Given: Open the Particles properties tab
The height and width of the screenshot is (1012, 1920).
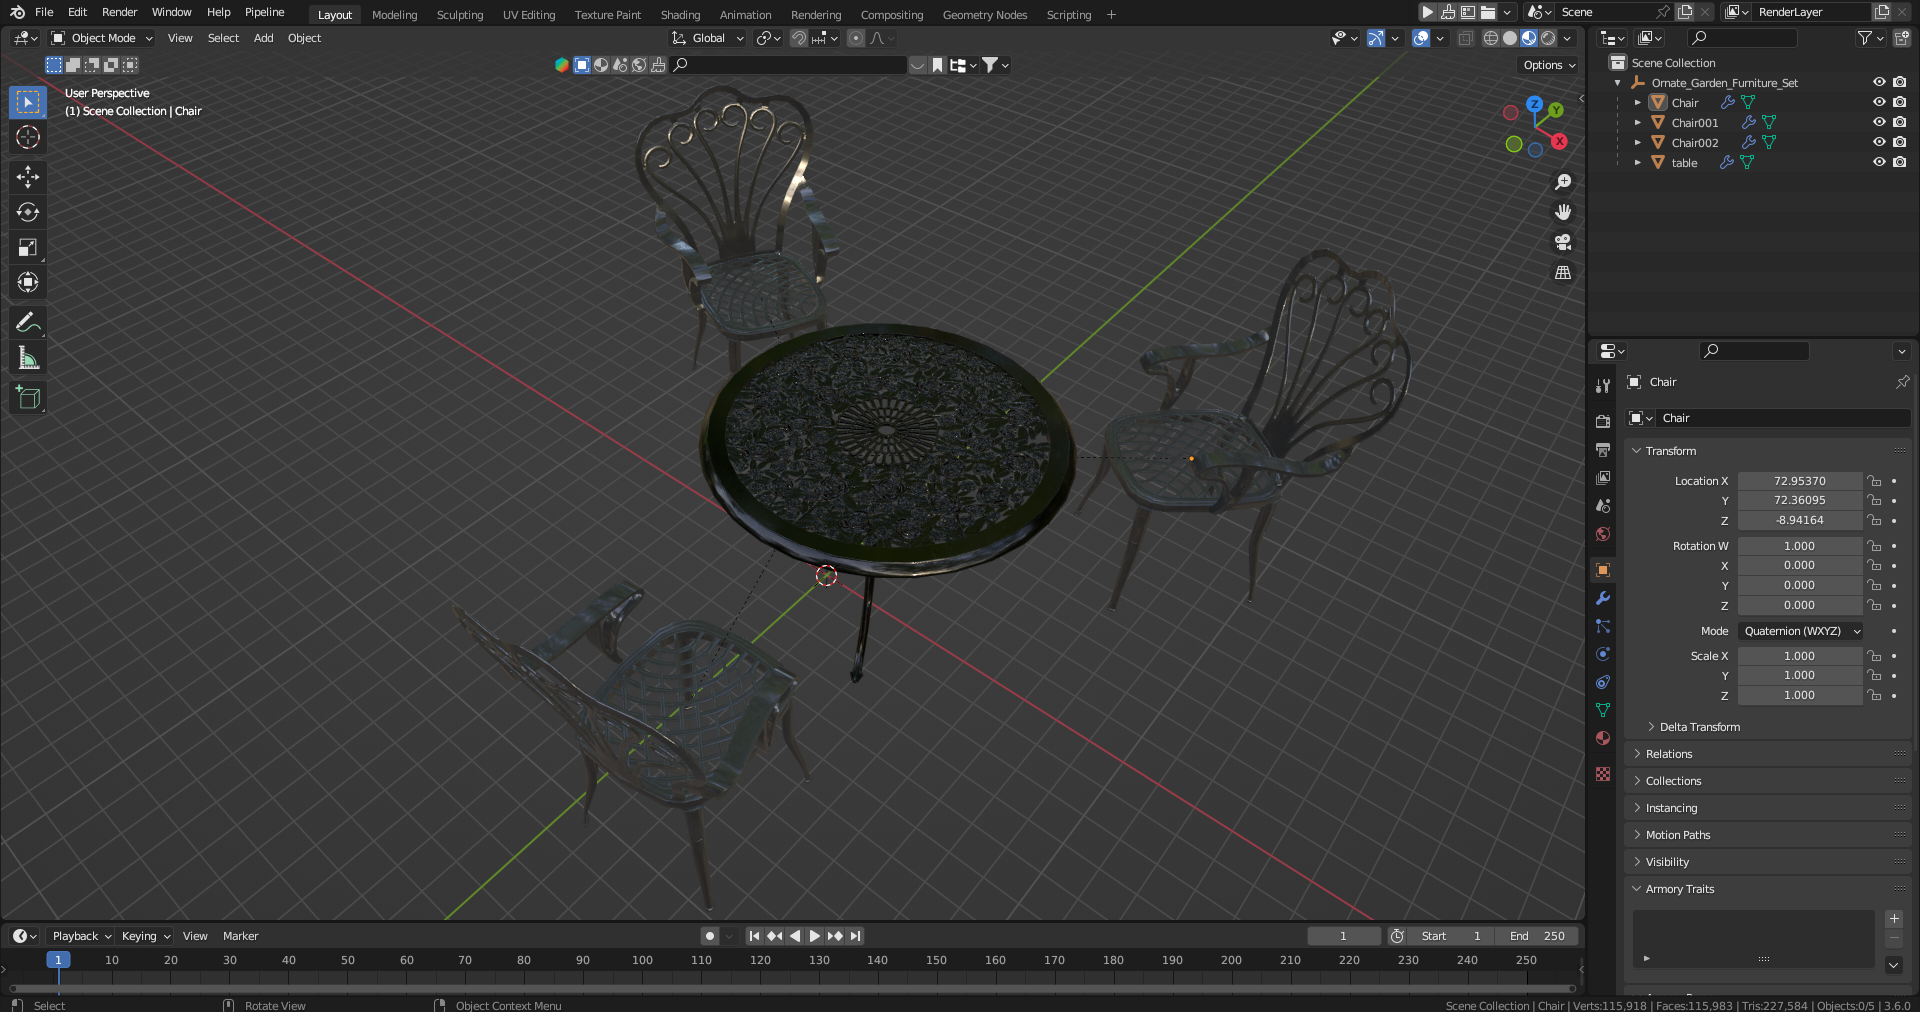Looking at the screenshot, I should tap(1603, 626).
